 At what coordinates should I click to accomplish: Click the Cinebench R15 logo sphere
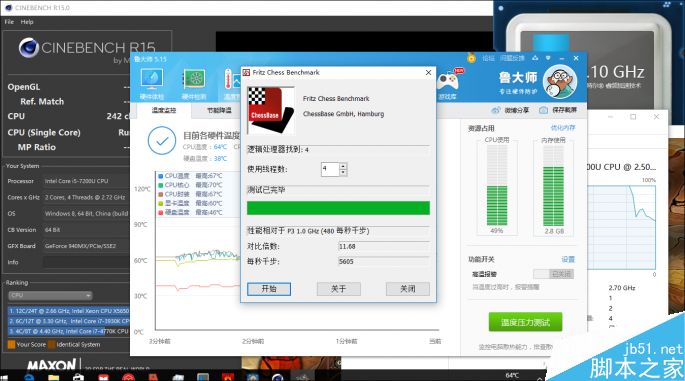click(x=29, y=48)
